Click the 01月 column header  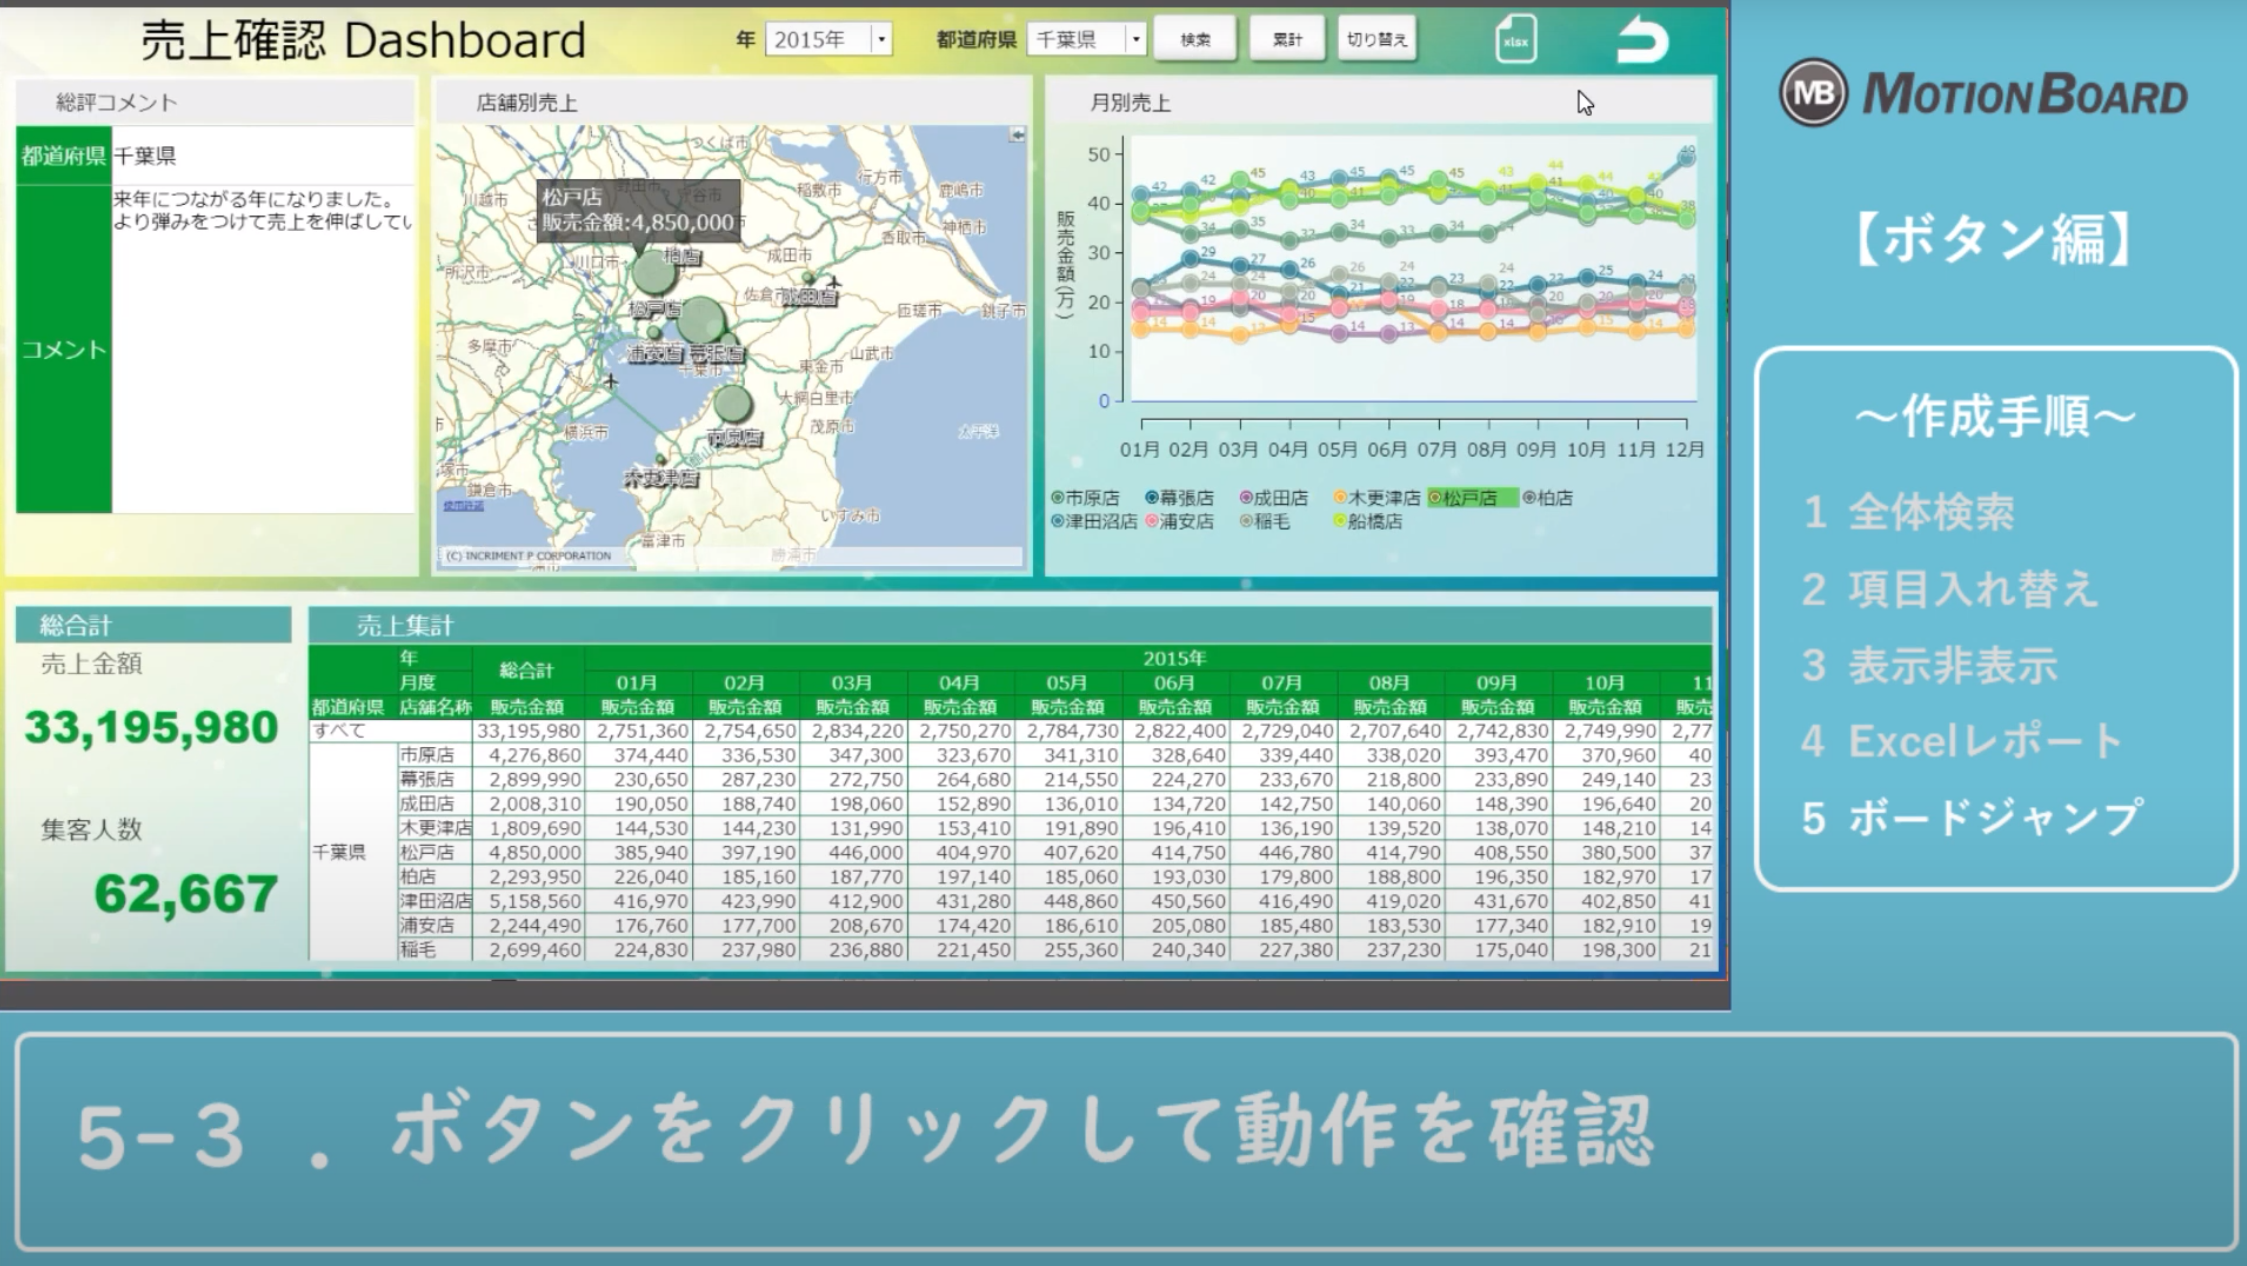tap(637, 683)
